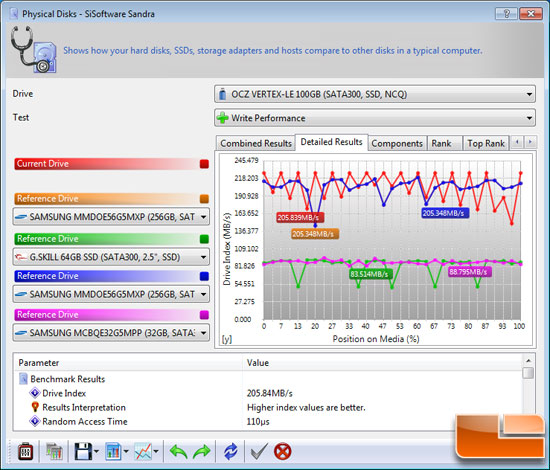Select the Detailed Results tab
The width and height of the screenshot is (550, 470).
331,142
